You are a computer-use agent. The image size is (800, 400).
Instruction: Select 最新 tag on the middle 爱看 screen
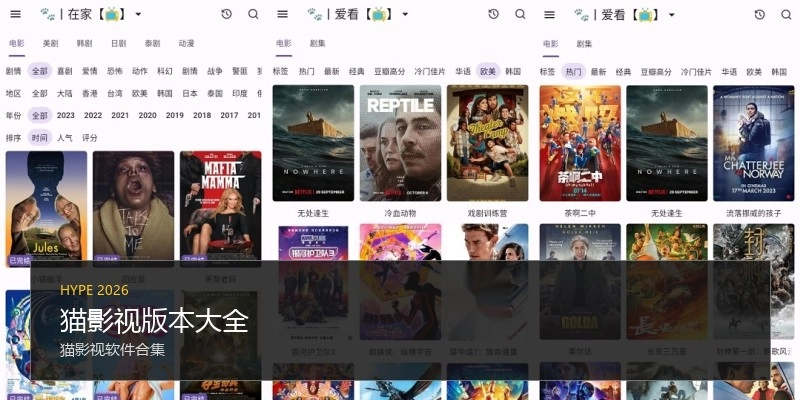tap(331, 71)
